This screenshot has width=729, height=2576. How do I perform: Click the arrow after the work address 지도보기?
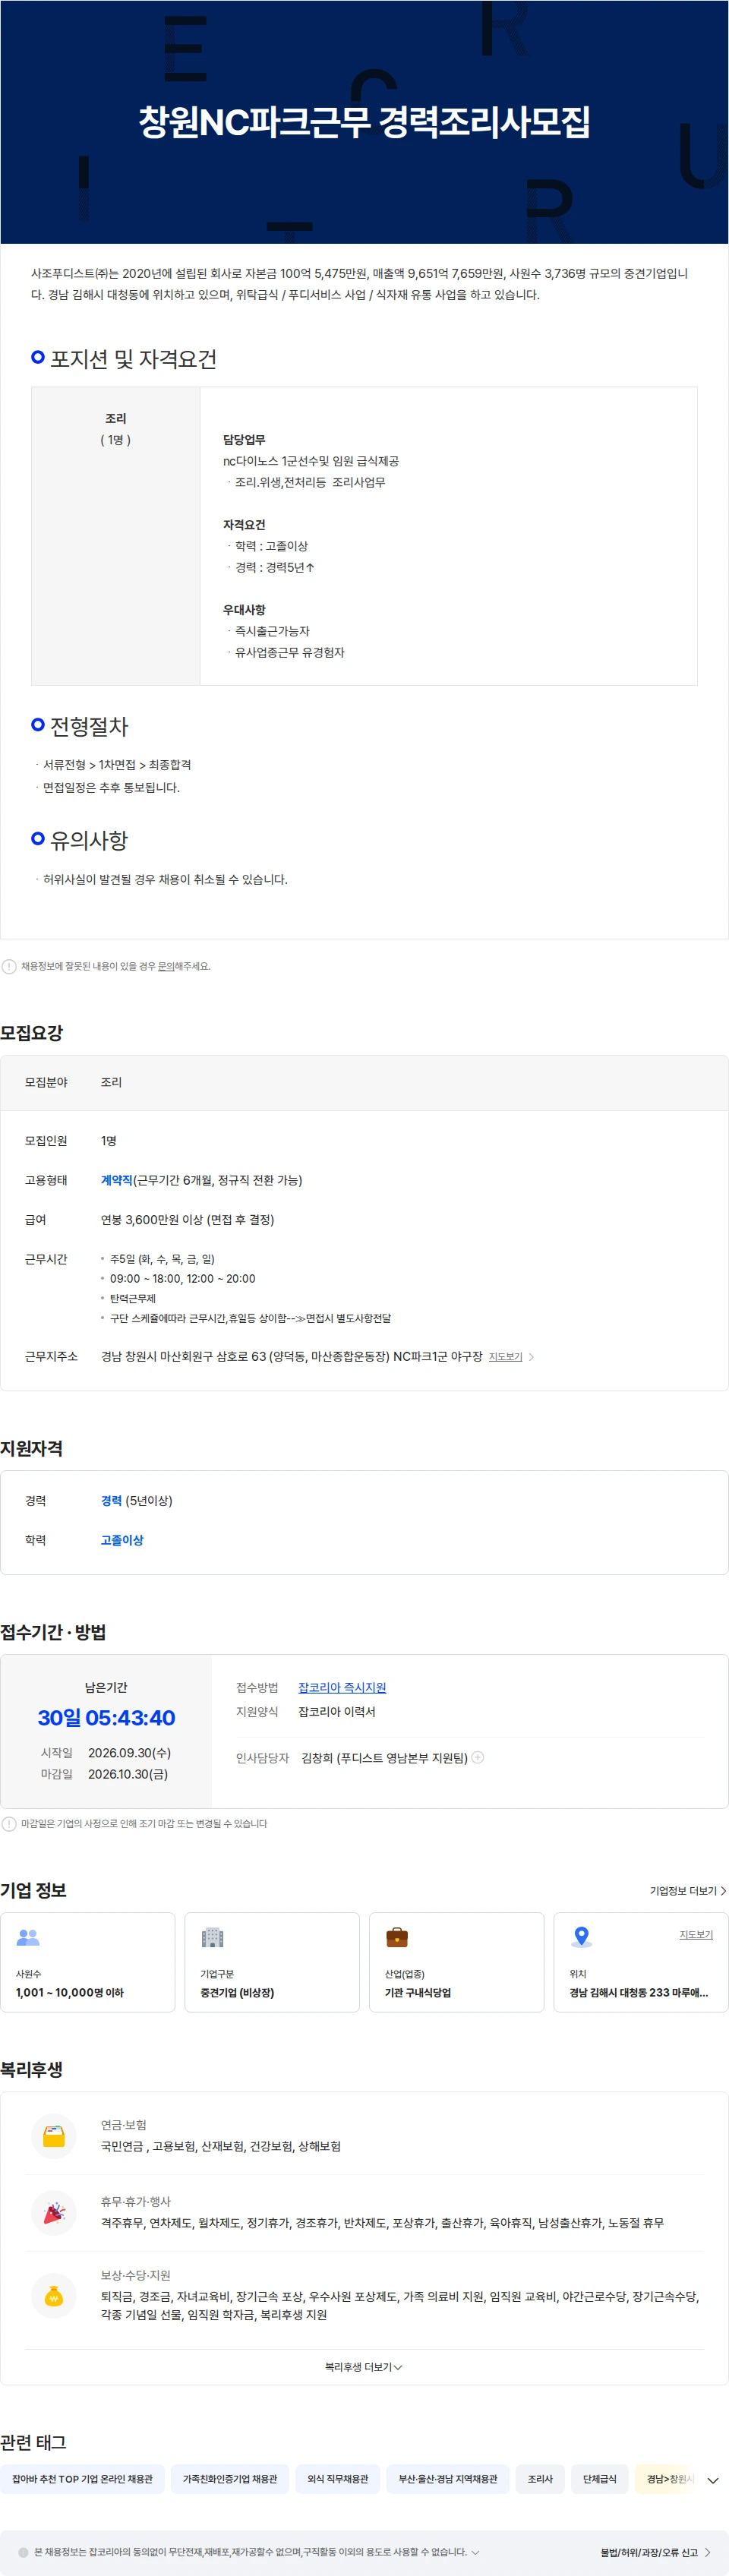pyautogui.click(x=531, y=1357)
